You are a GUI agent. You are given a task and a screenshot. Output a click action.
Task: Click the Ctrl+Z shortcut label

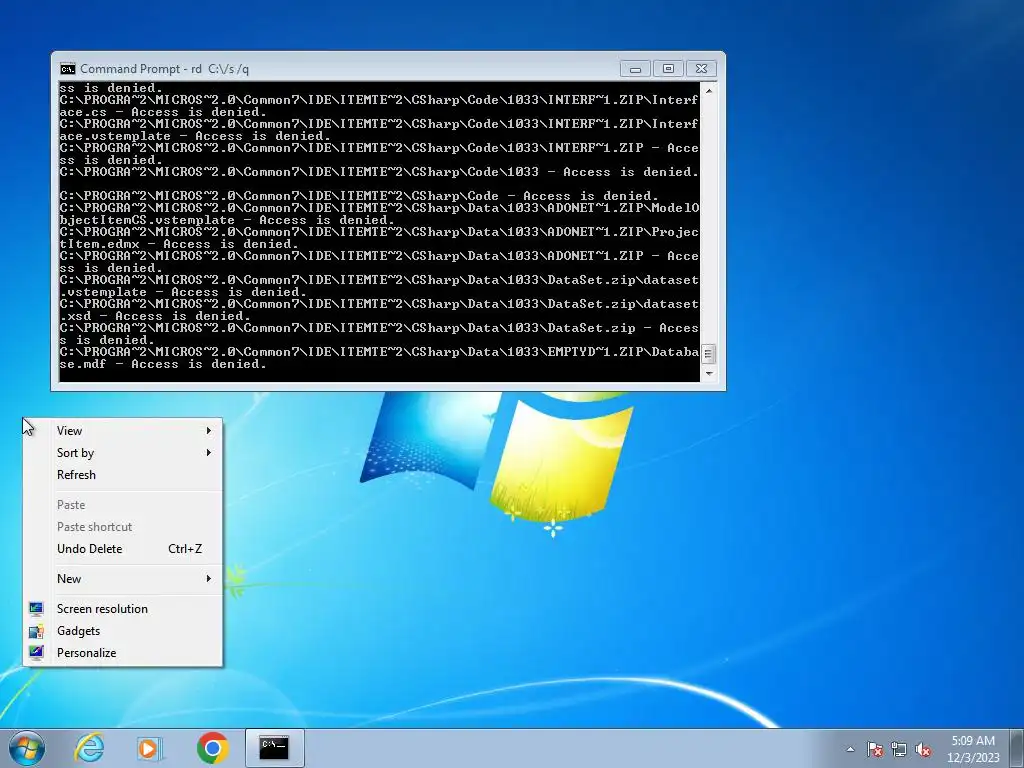pos(185,549)
